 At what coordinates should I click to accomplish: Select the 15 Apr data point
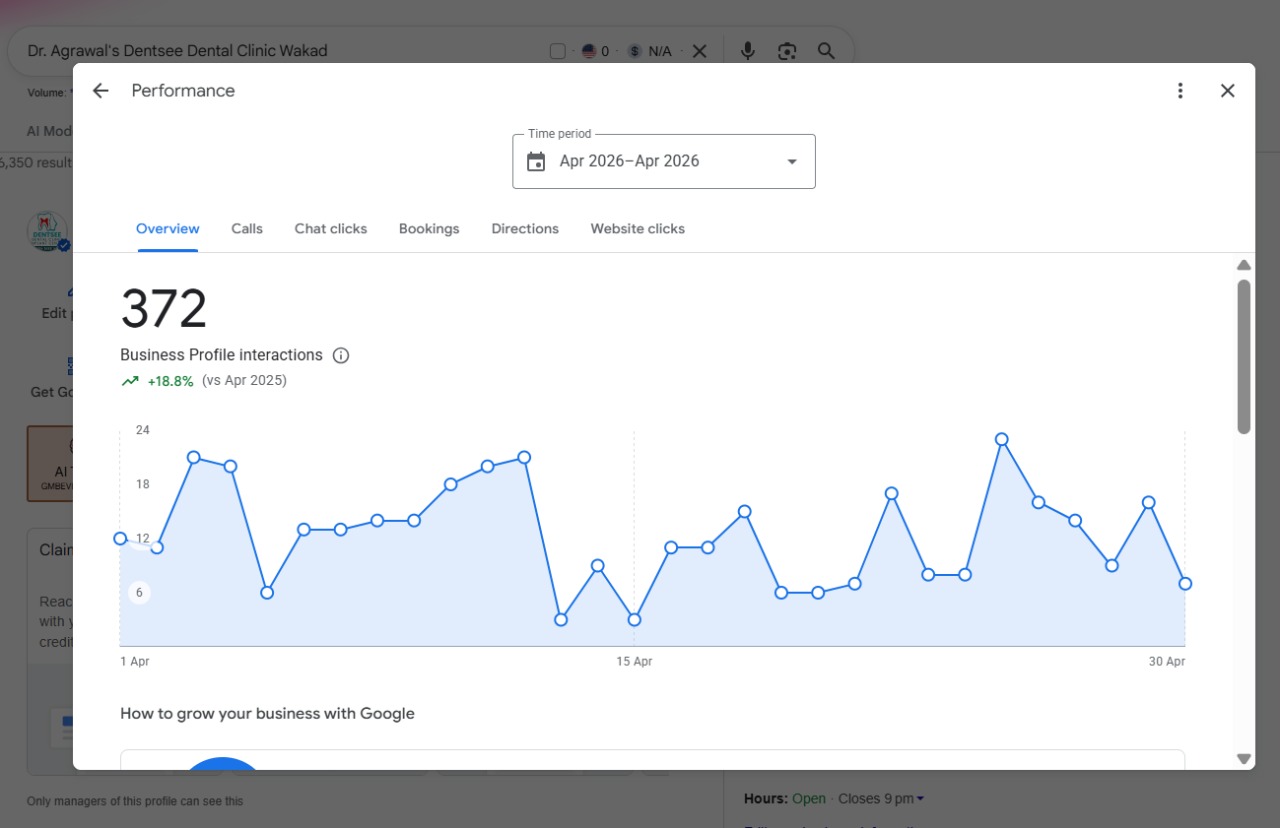[634, 620]
